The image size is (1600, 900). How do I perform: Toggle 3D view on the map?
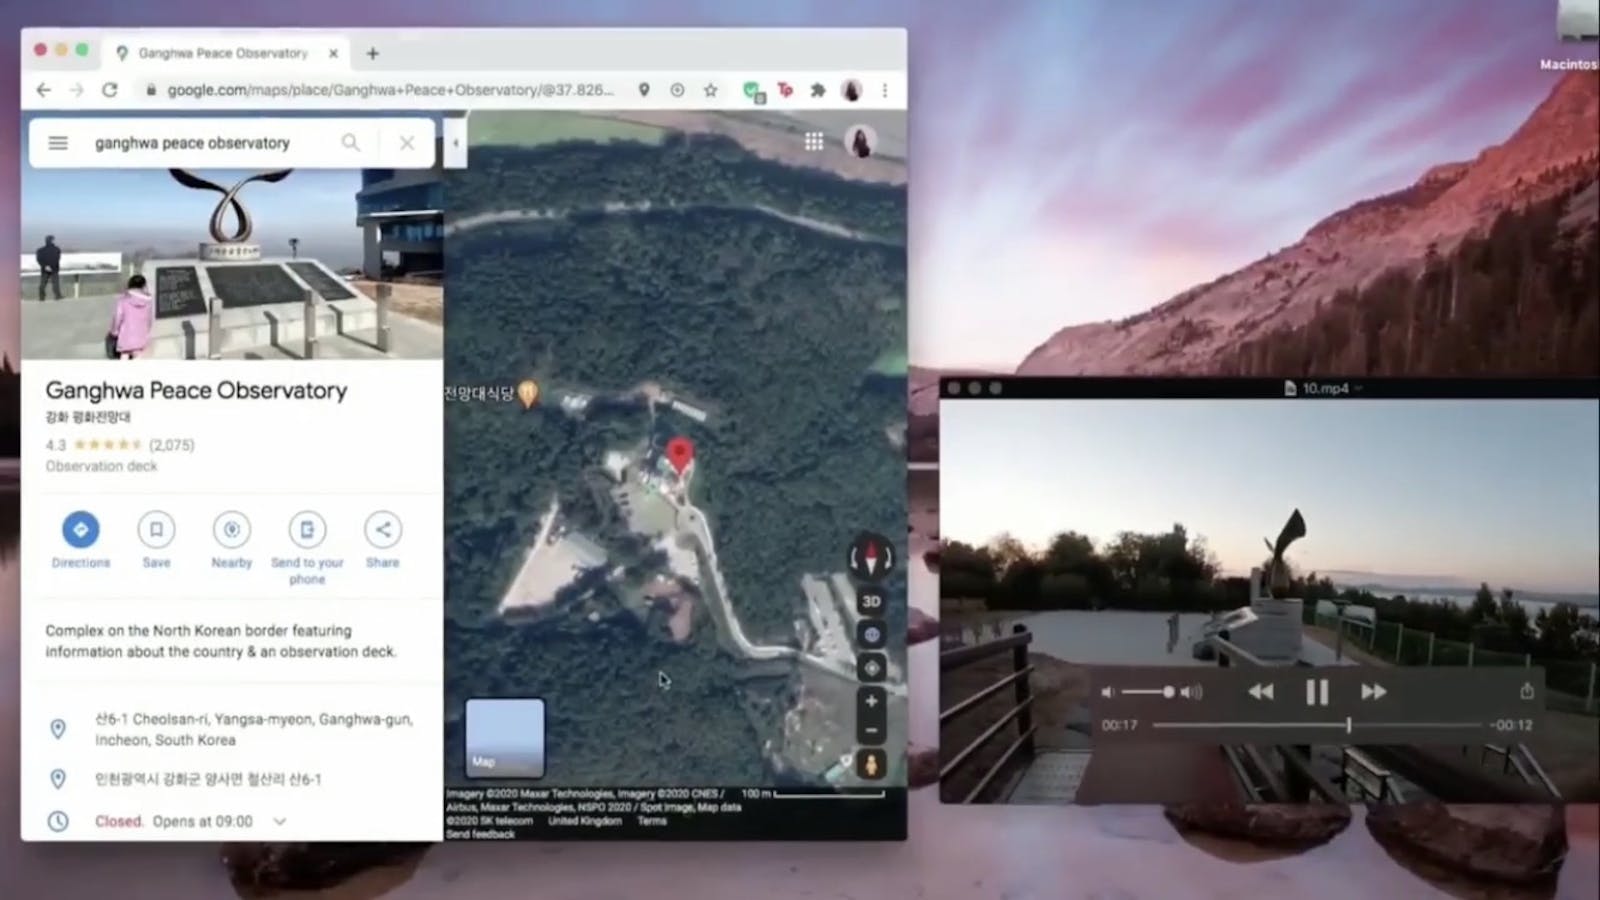871,601
